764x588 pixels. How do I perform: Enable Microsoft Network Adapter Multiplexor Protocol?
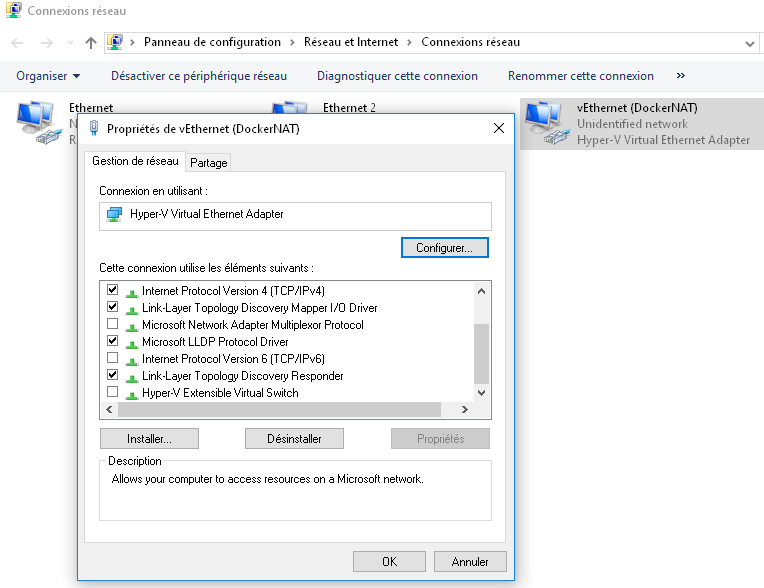pos(113,323)
